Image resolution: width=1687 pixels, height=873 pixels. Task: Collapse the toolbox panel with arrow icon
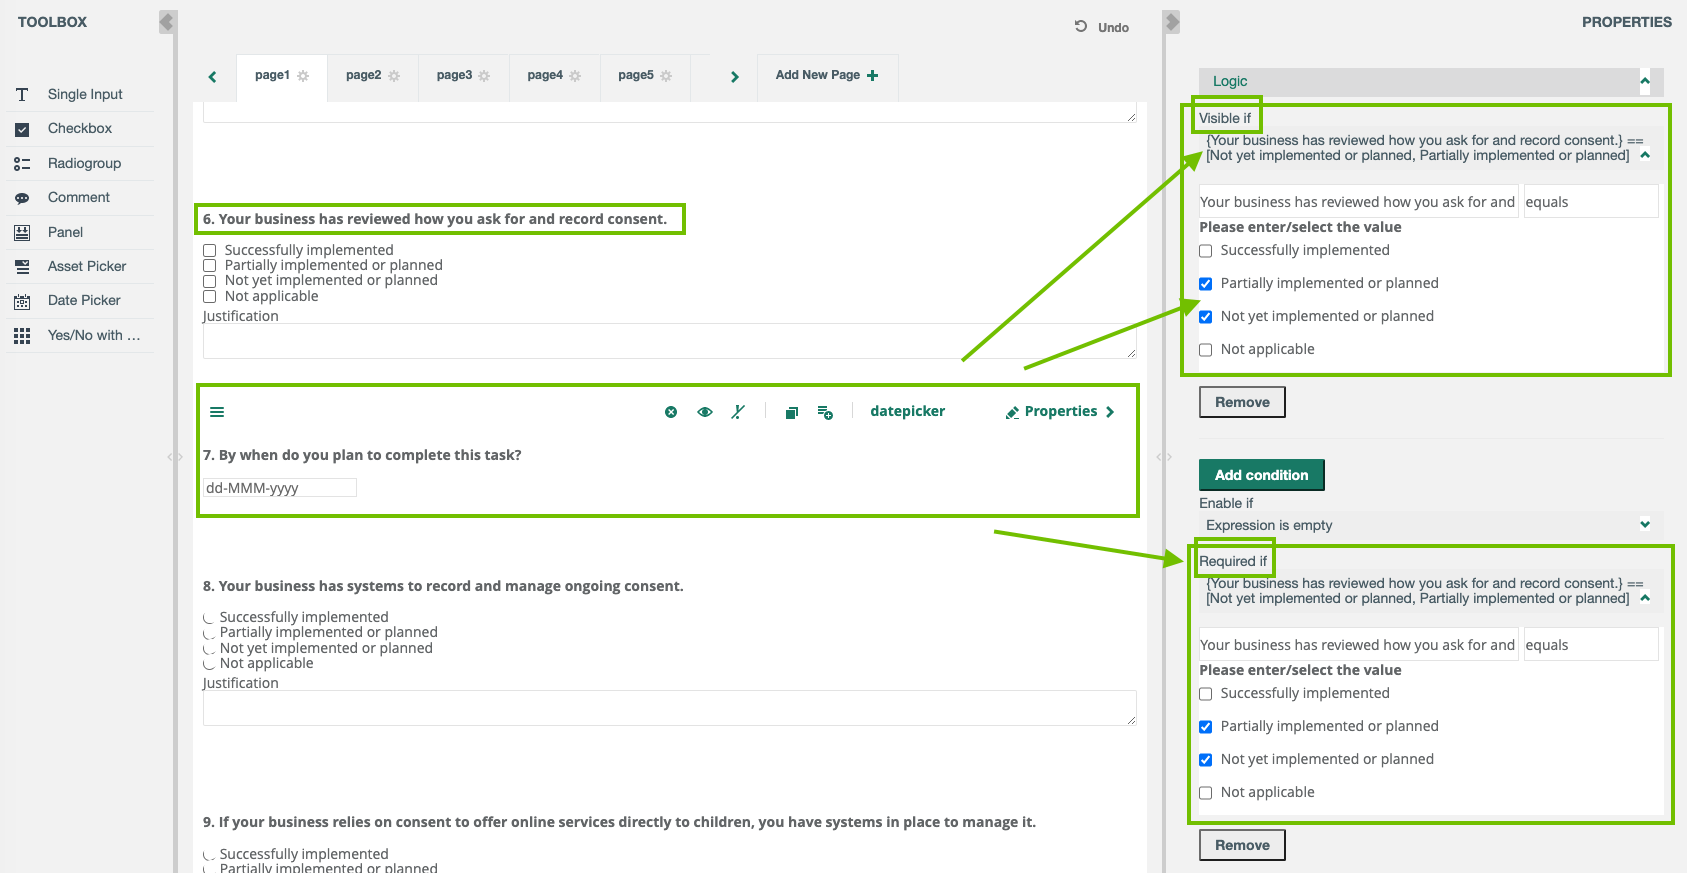click(167, 22)
